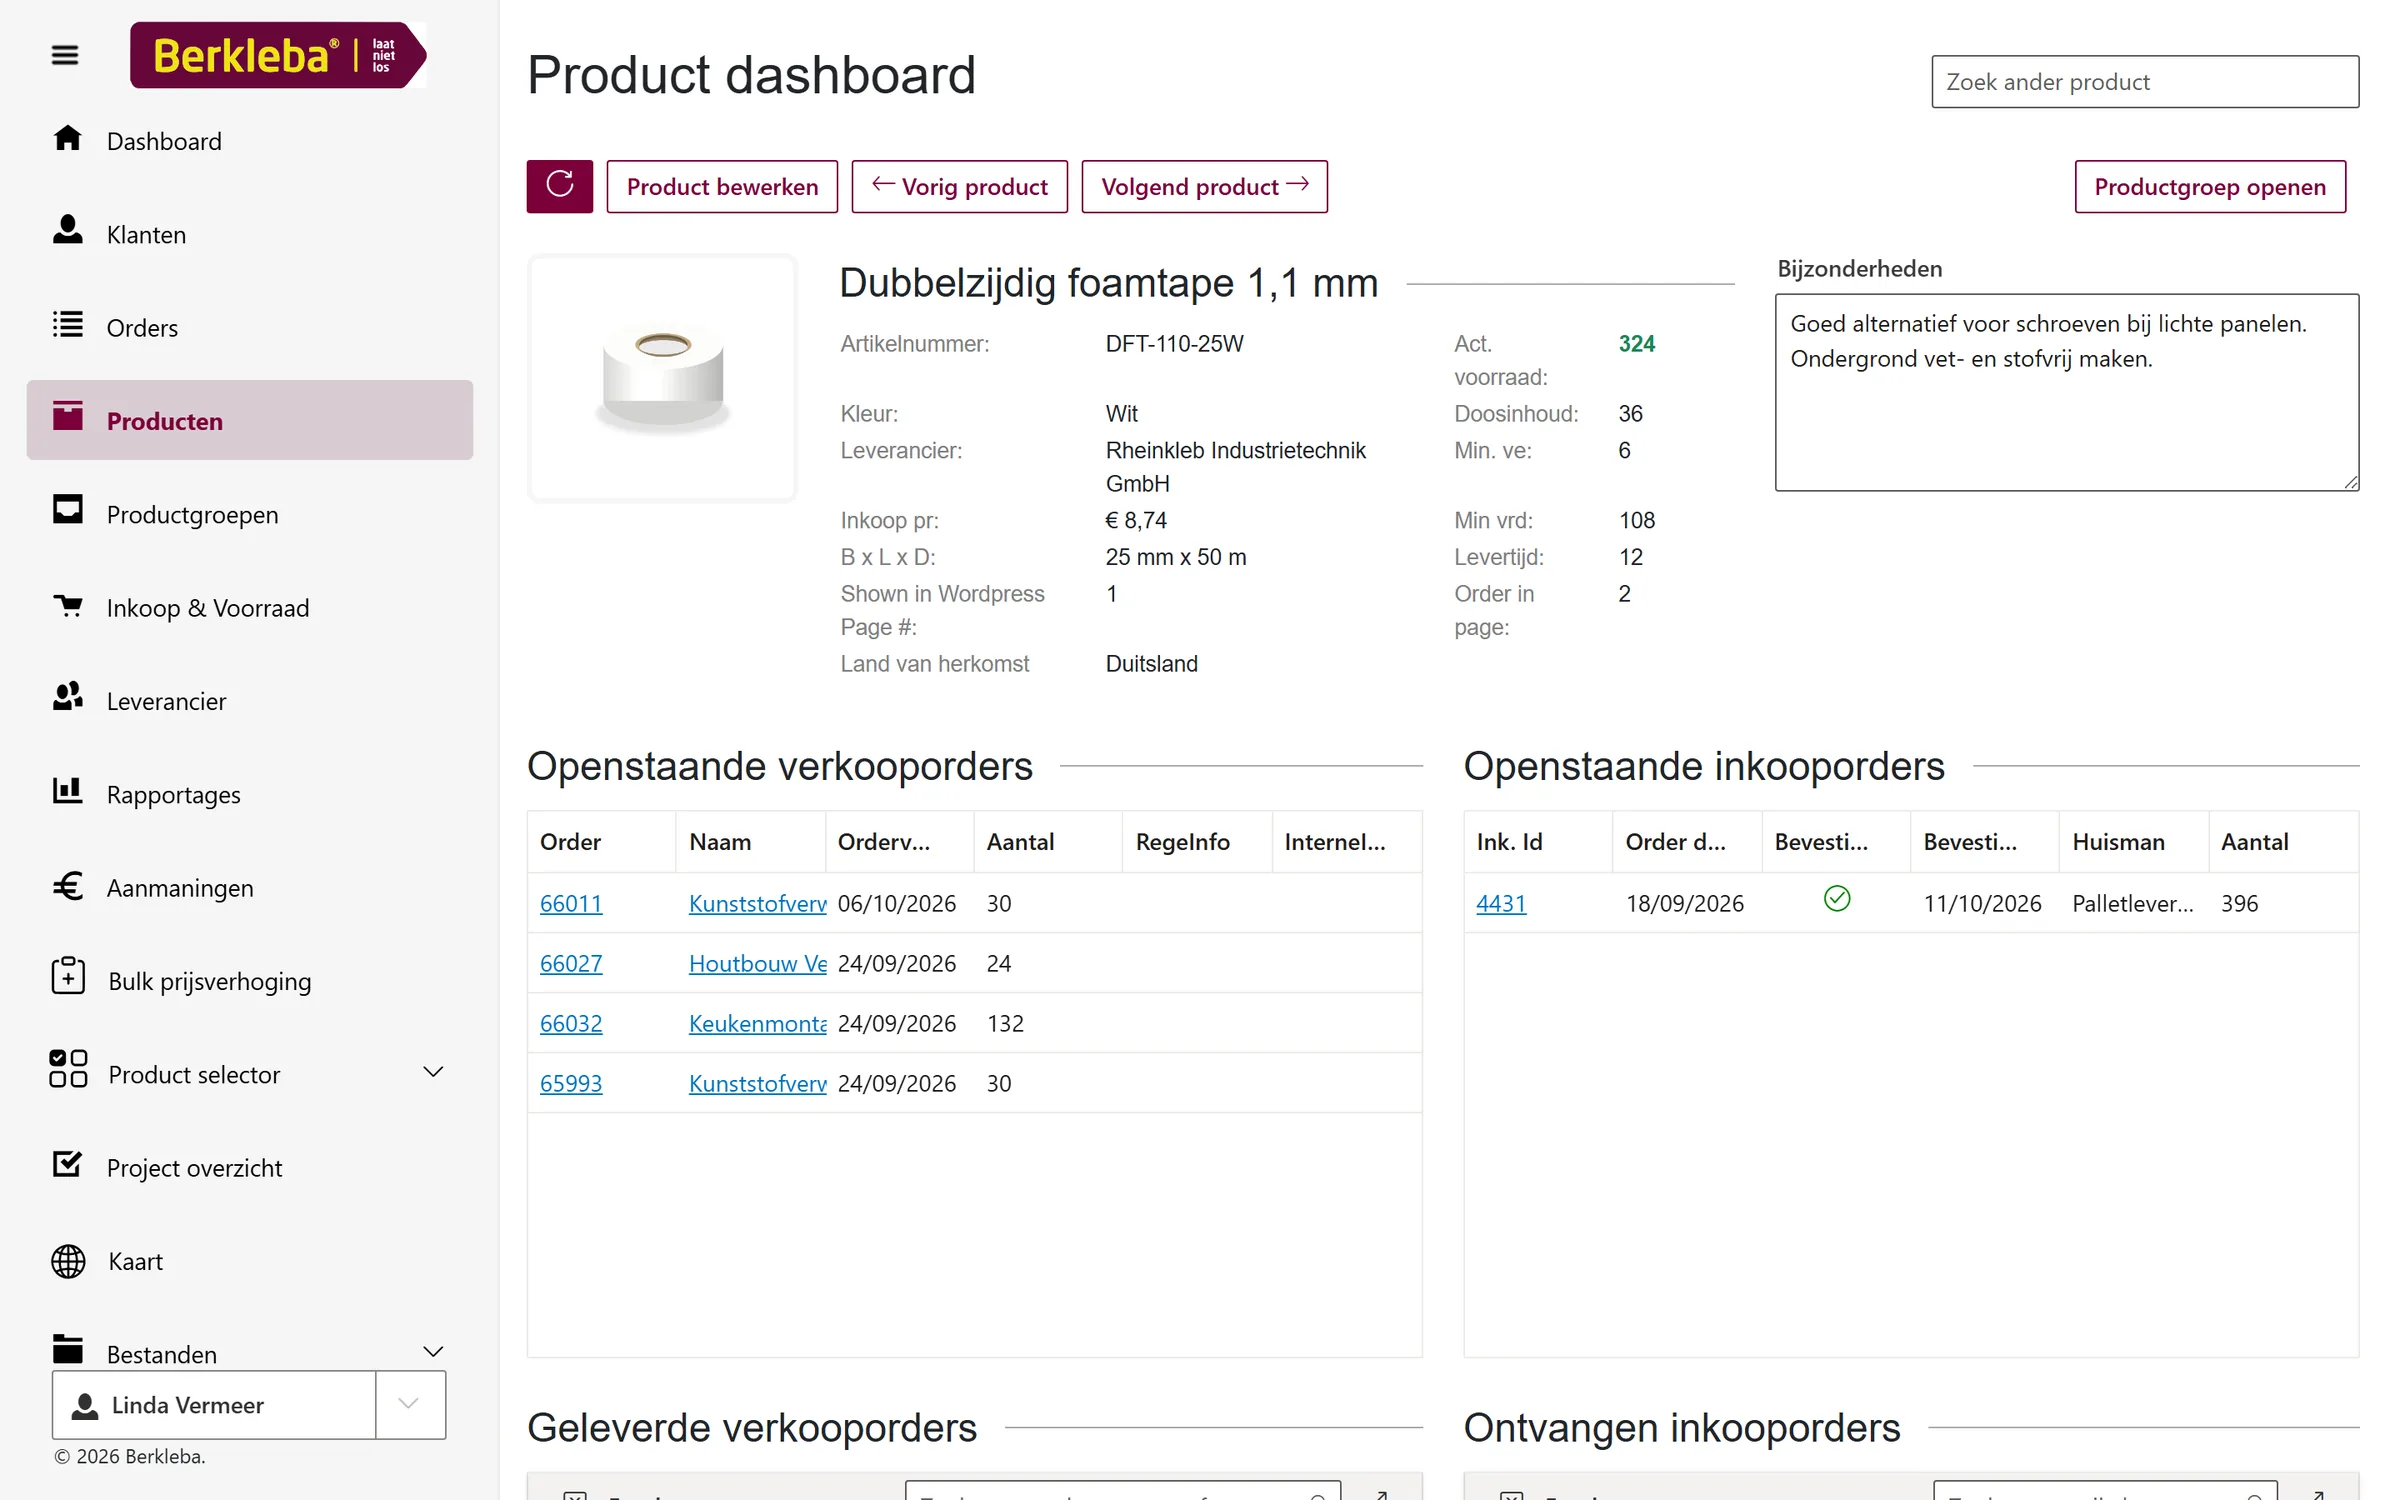Open purchase order 4431 link
The image size is (2400, 1500).
click(1501, 903)
